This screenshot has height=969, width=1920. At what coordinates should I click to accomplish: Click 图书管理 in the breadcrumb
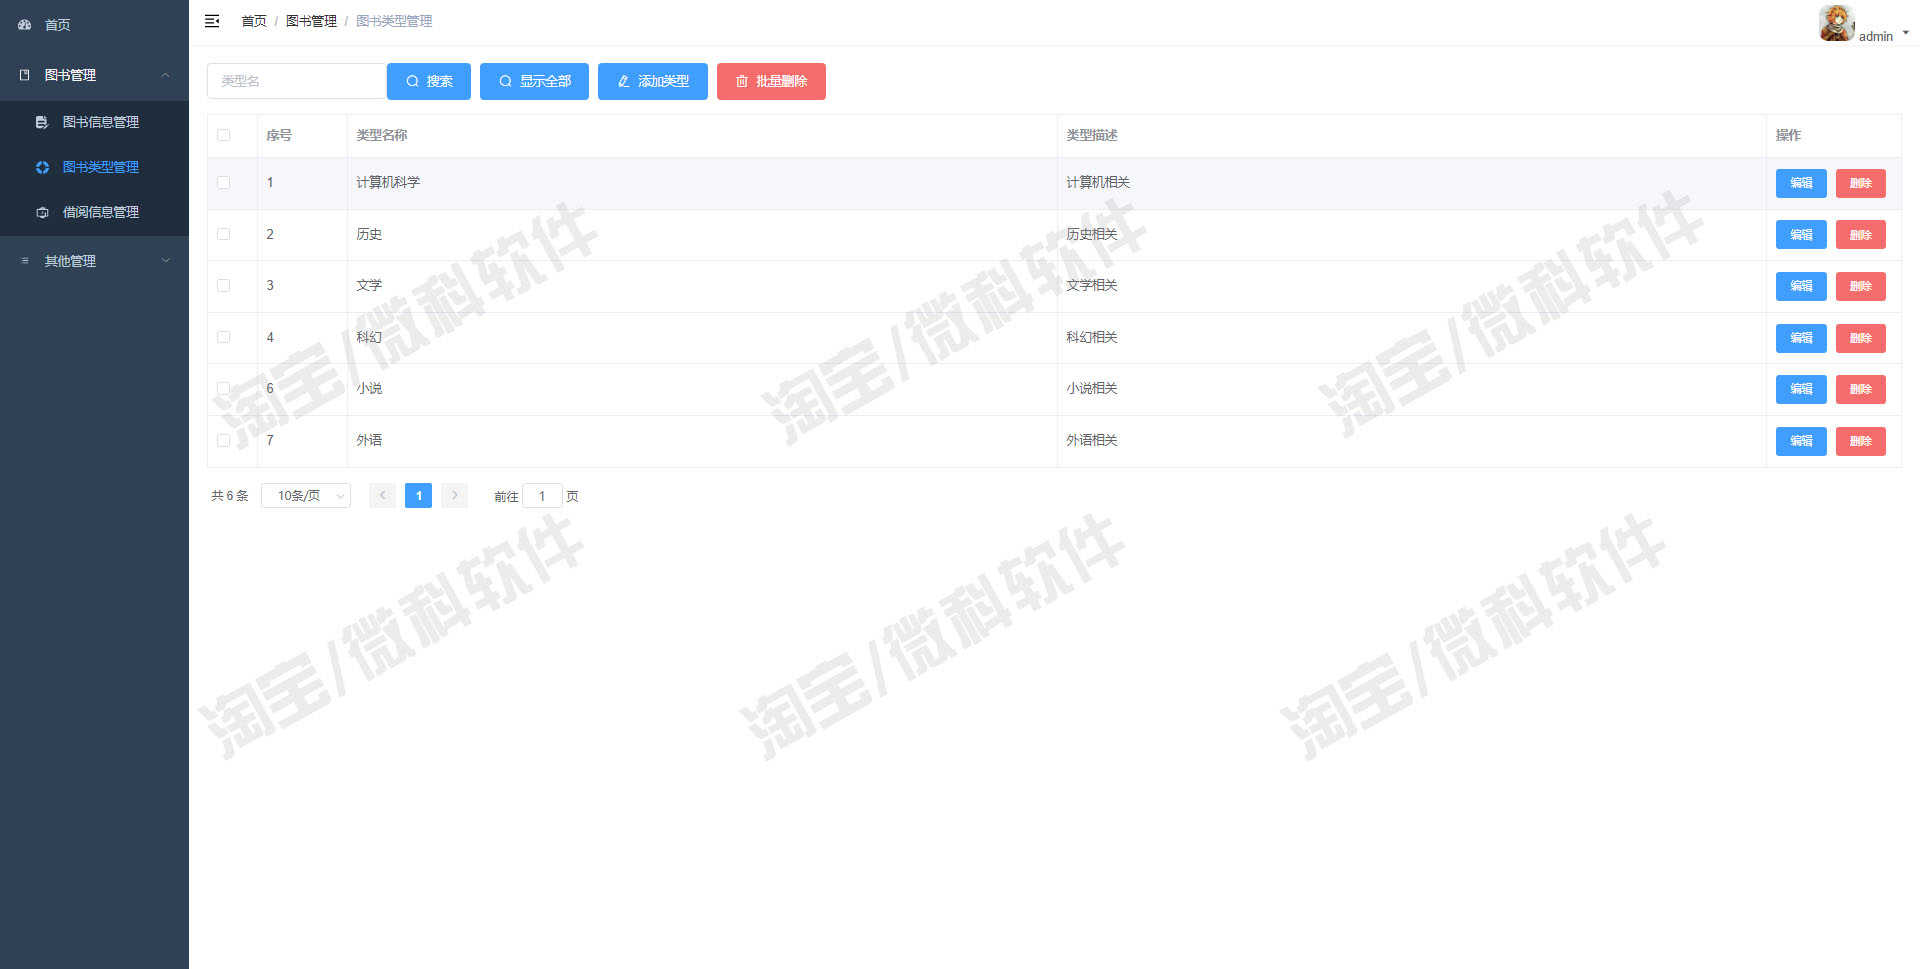[311, 21]
